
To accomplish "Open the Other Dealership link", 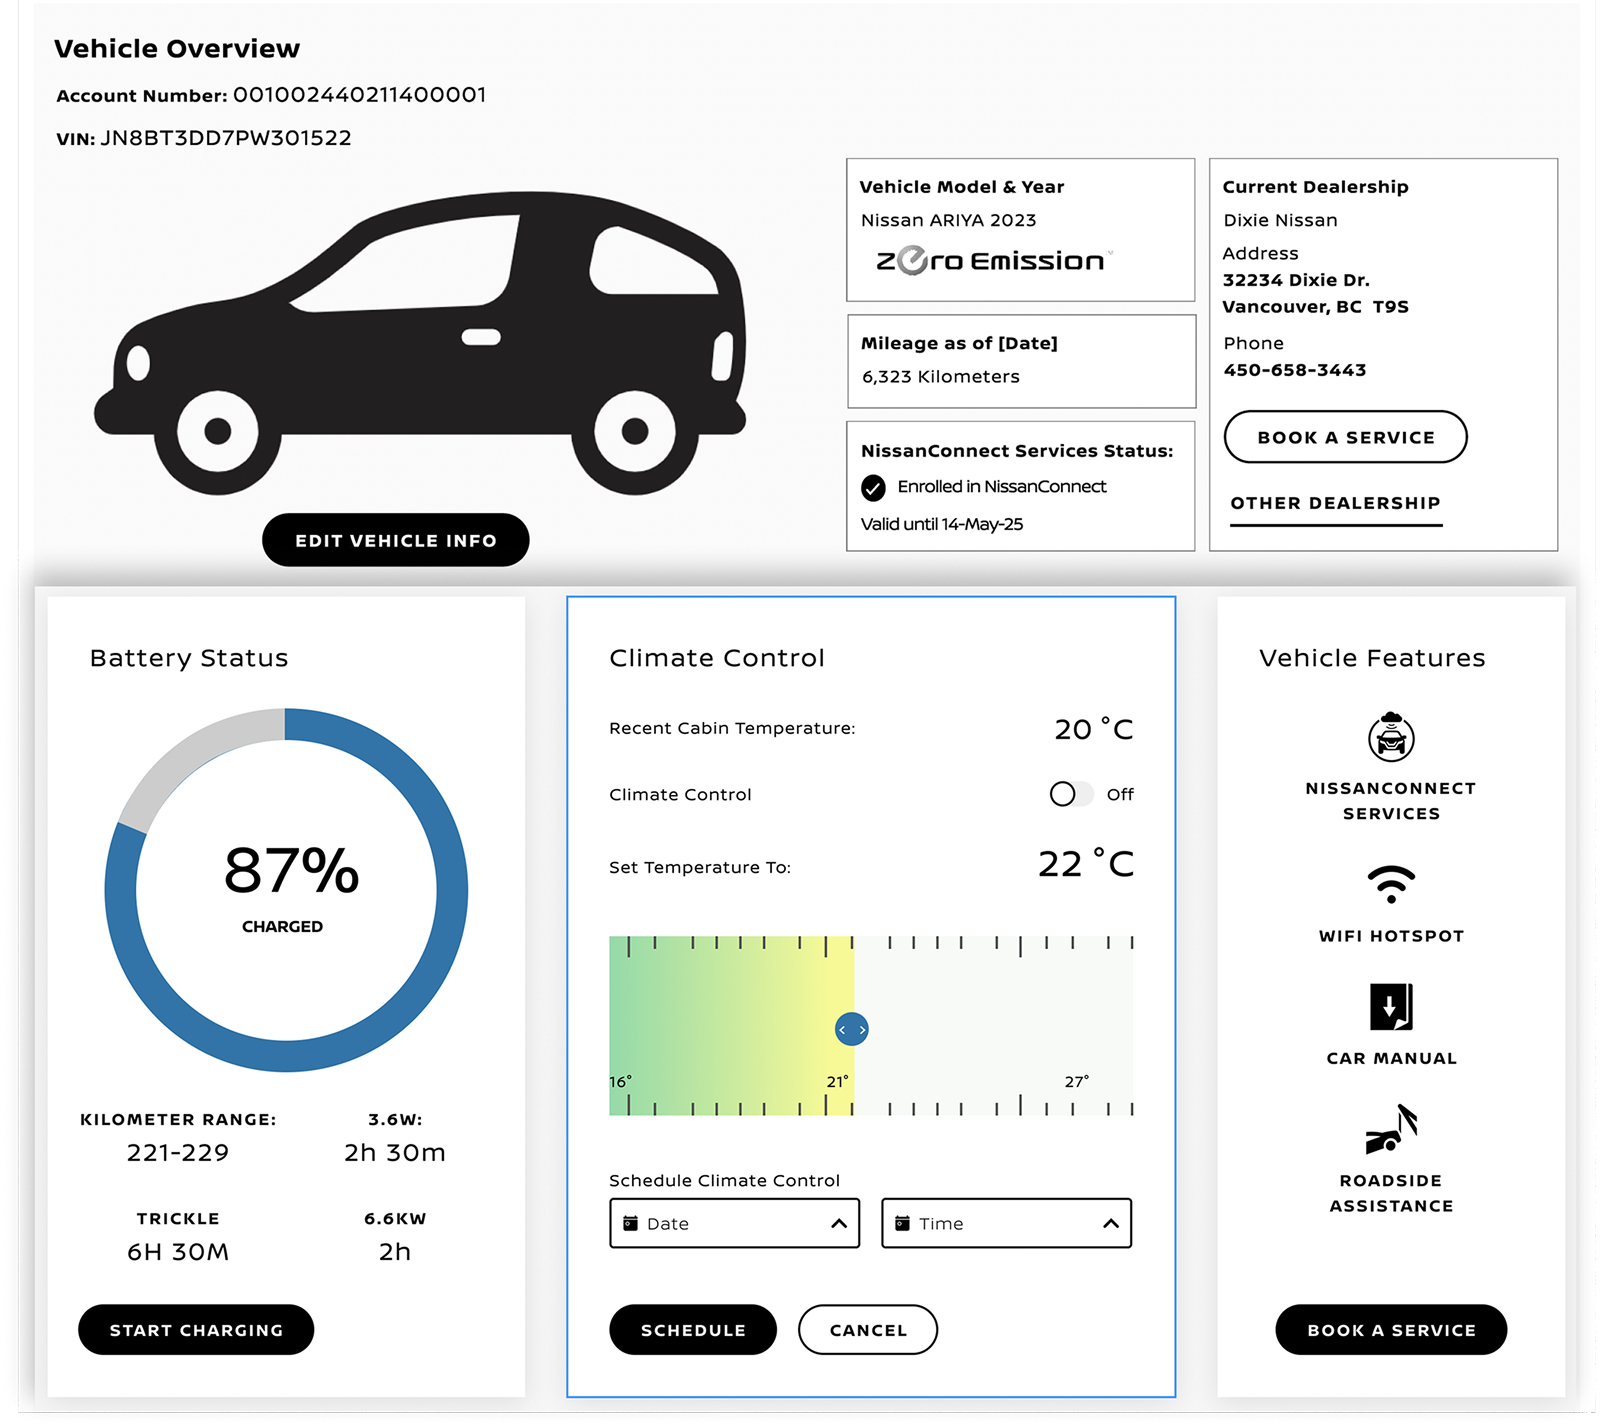I will [x=1334, y=503].
